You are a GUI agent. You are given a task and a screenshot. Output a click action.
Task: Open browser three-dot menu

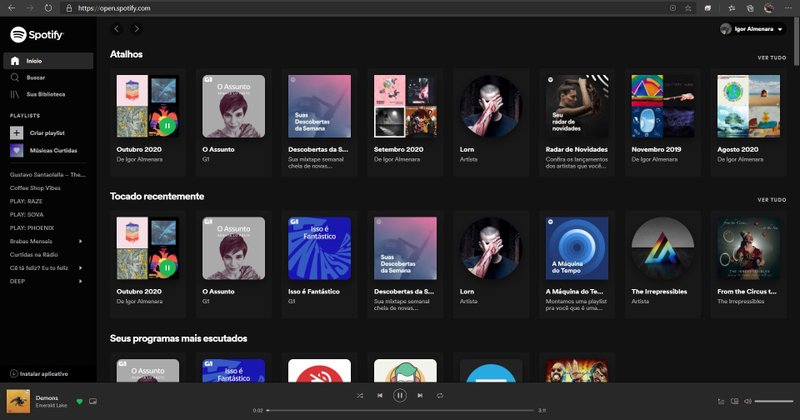click(788, 8)
